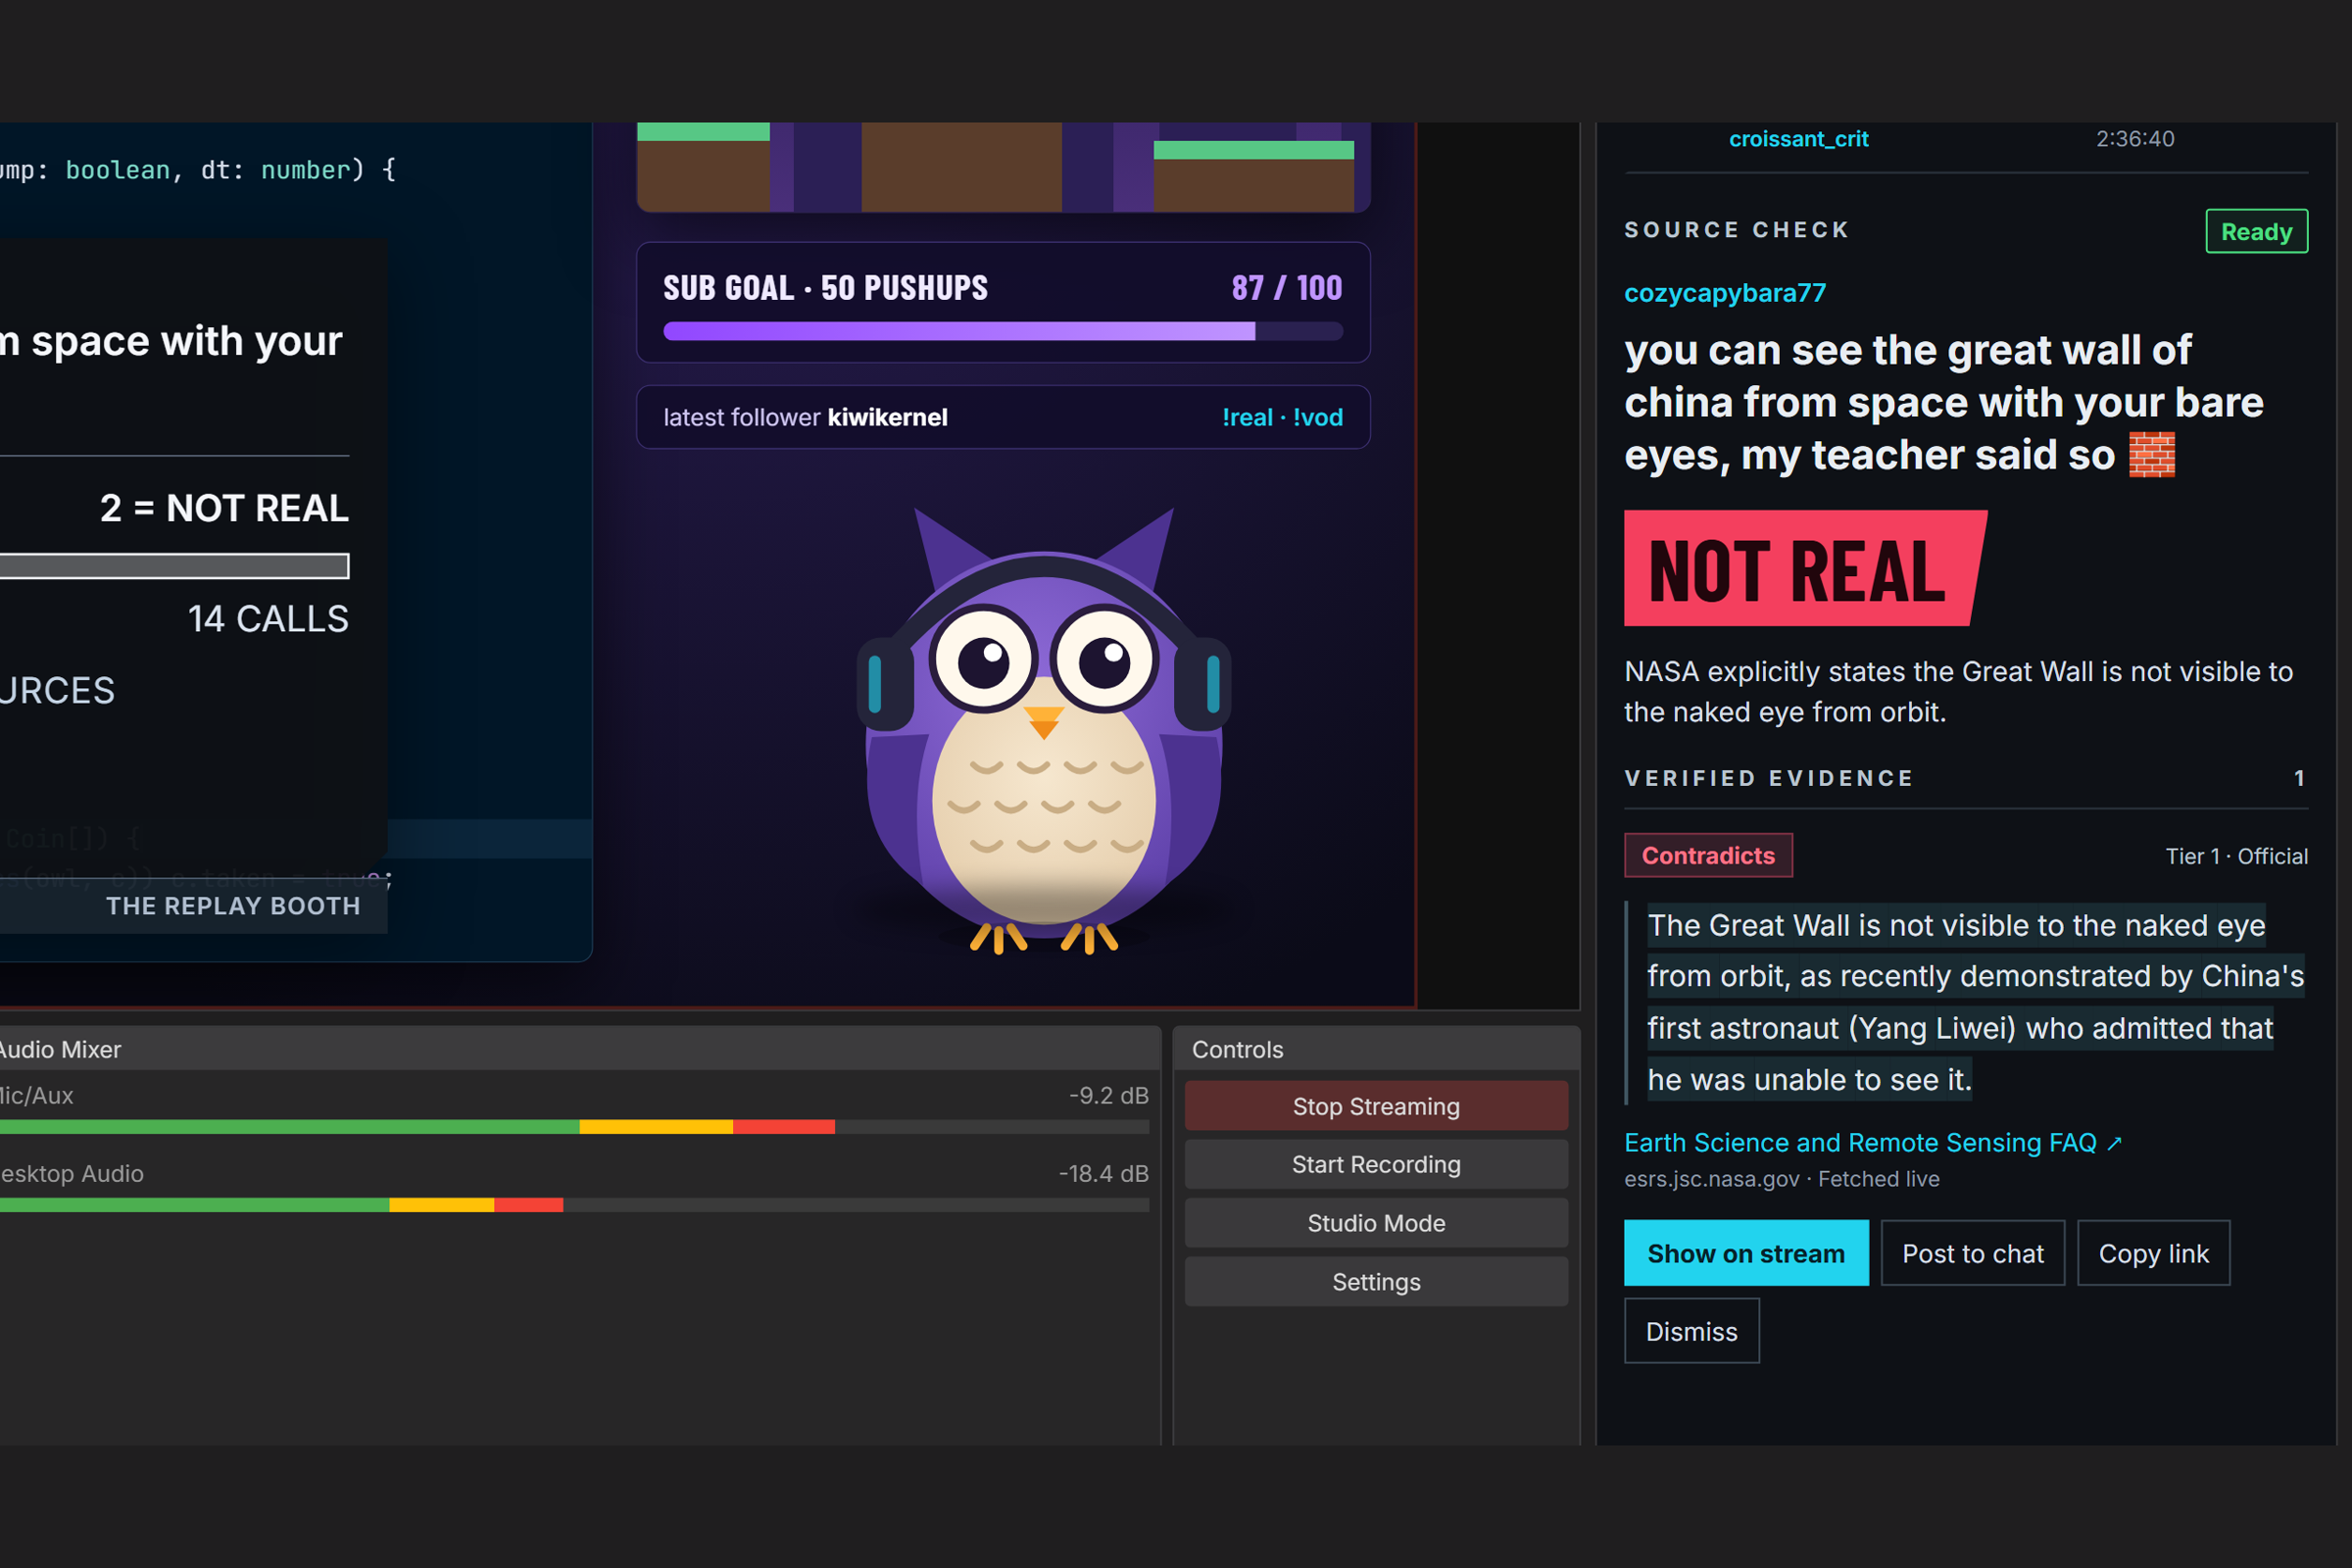The width and height of the screenshot is (2352, 1568).
Task: Click the '-18.4 dB' Desktop Audio level
Action: coord(1104,1173)
